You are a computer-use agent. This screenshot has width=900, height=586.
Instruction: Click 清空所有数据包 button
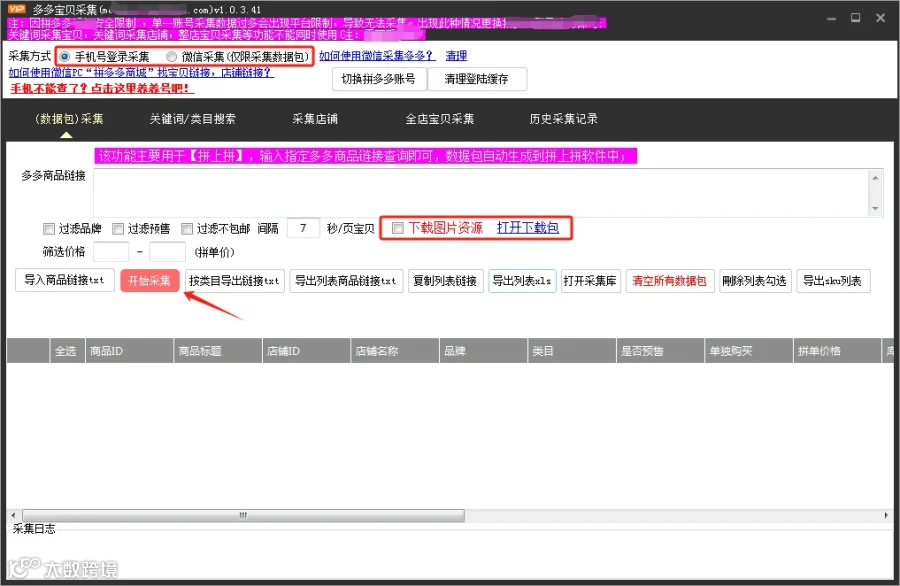click(x=669, y=281)
